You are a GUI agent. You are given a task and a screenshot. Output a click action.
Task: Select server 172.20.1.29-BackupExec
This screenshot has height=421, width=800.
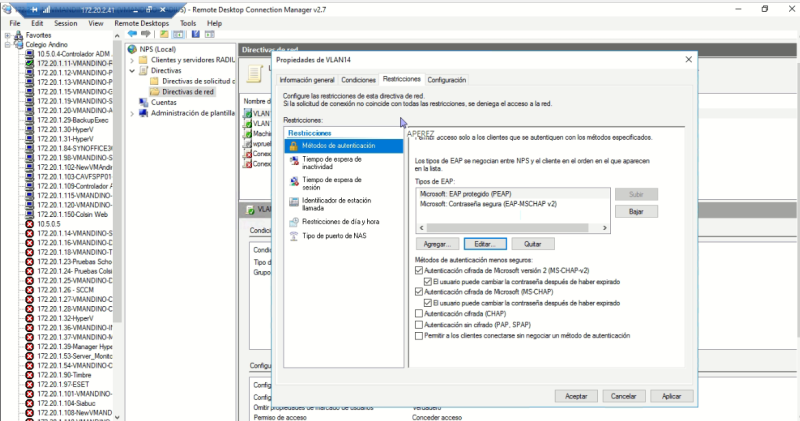pos(72,120)
